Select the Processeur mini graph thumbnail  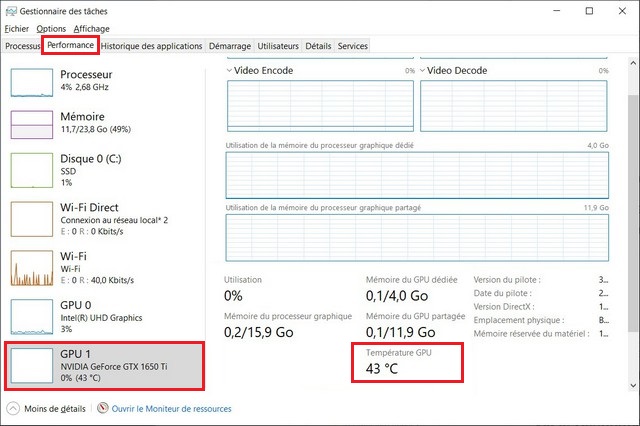32,82
